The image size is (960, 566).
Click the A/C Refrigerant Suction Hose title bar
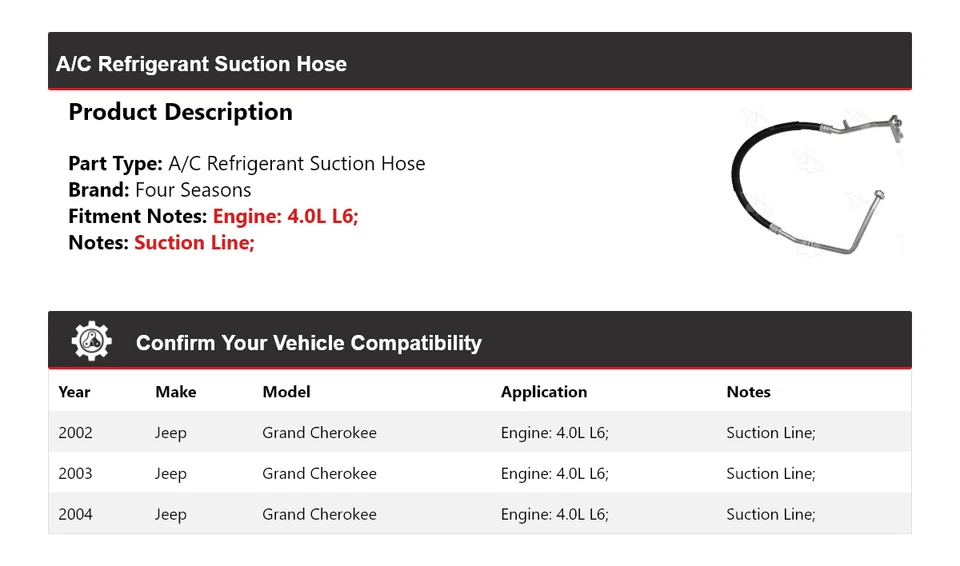point(201,64)
